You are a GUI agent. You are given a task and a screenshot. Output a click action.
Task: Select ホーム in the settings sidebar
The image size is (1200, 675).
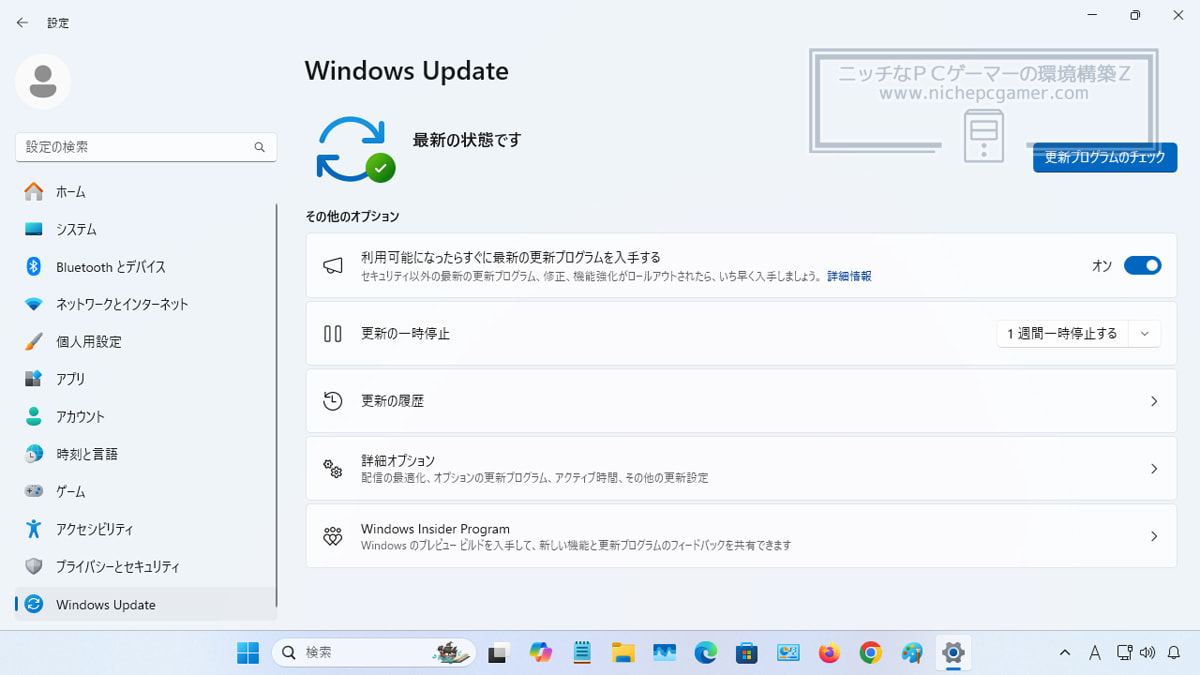[145, 191]
